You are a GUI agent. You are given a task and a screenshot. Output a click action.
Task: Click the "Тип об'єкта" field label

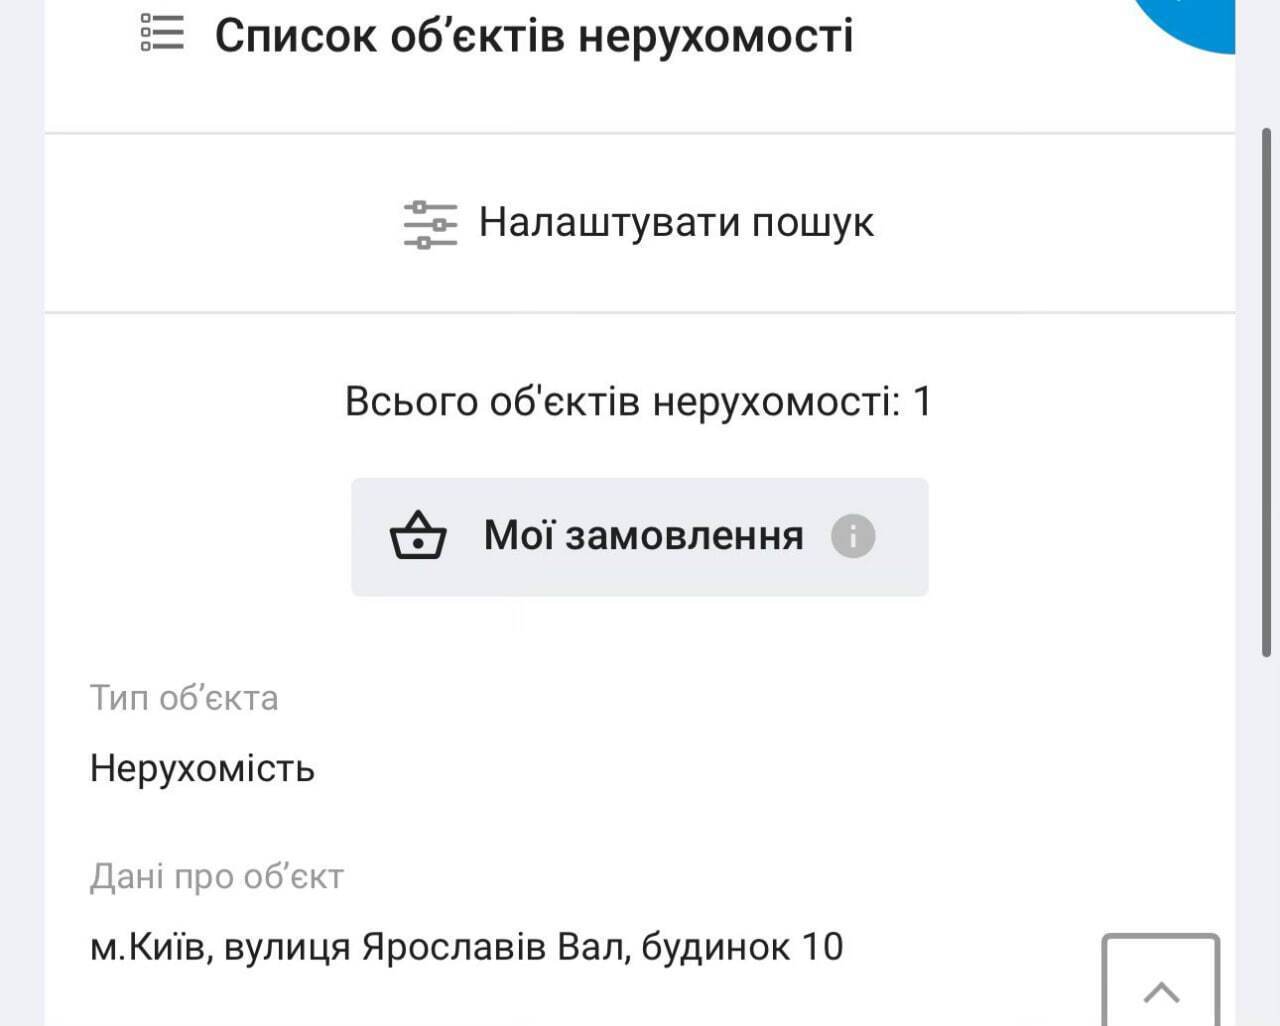(184, 697)
